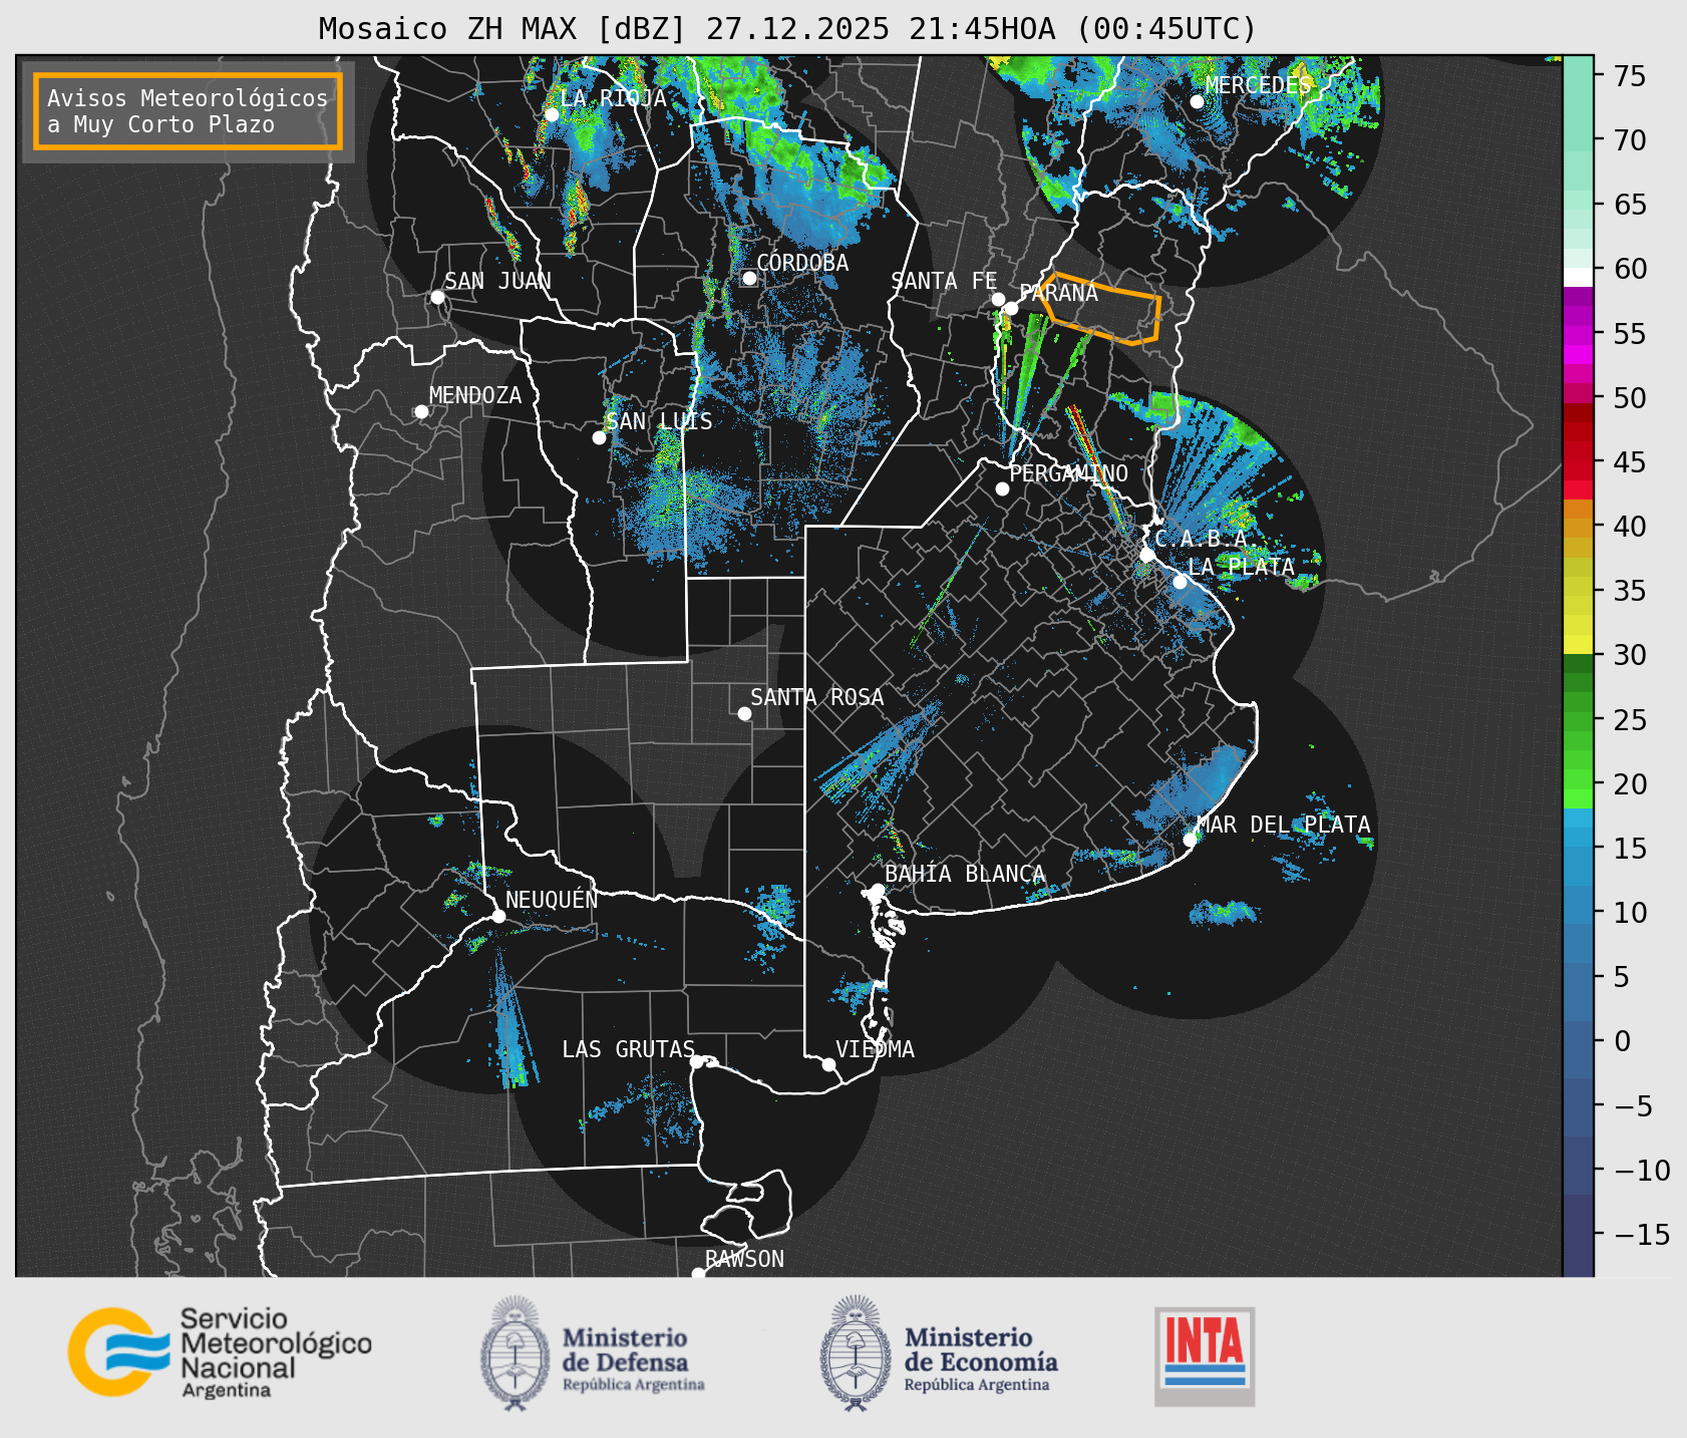
Task: Click the Mar del Plata marker
Action: coord(1190,839)
